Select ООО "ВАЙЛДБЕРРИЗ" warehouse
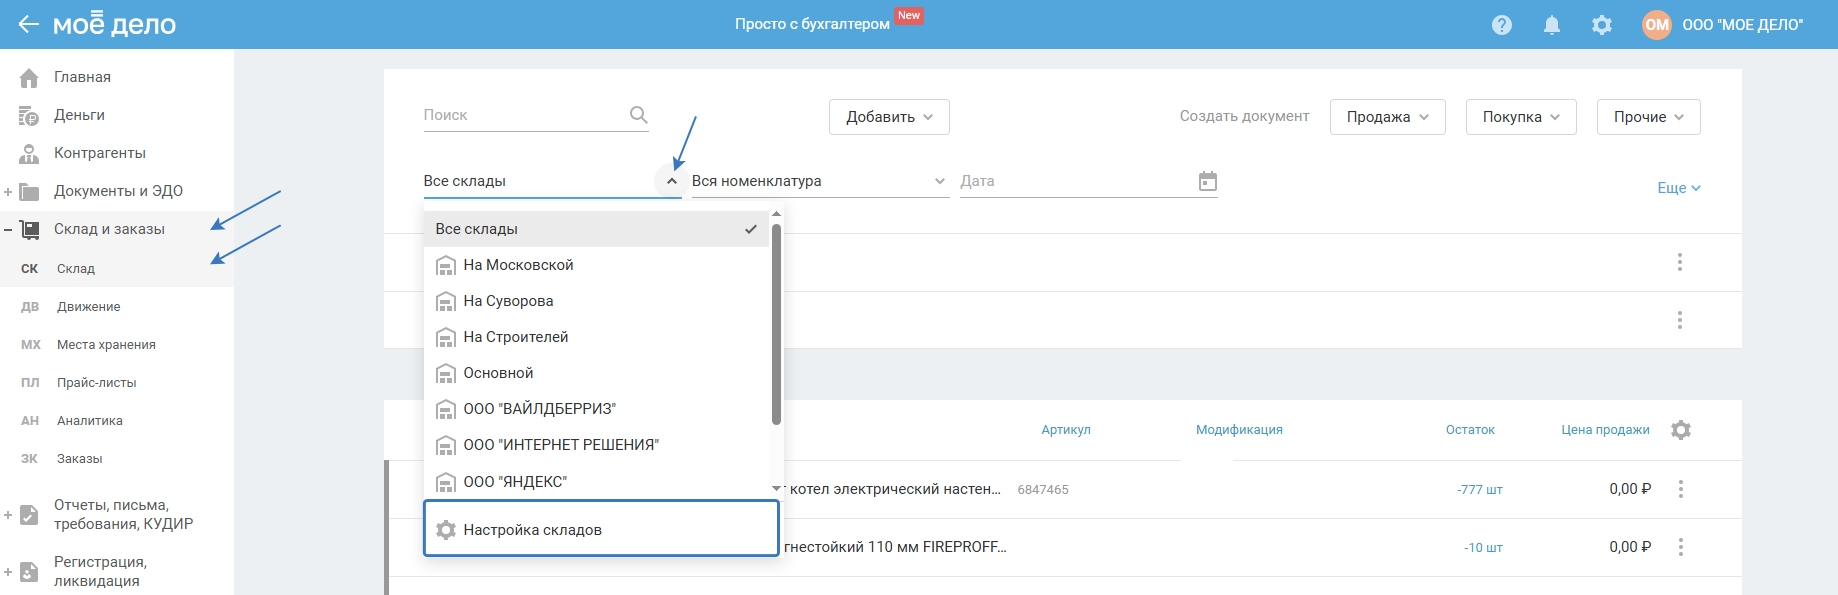 pyautogui.click(x=597, y=409)
